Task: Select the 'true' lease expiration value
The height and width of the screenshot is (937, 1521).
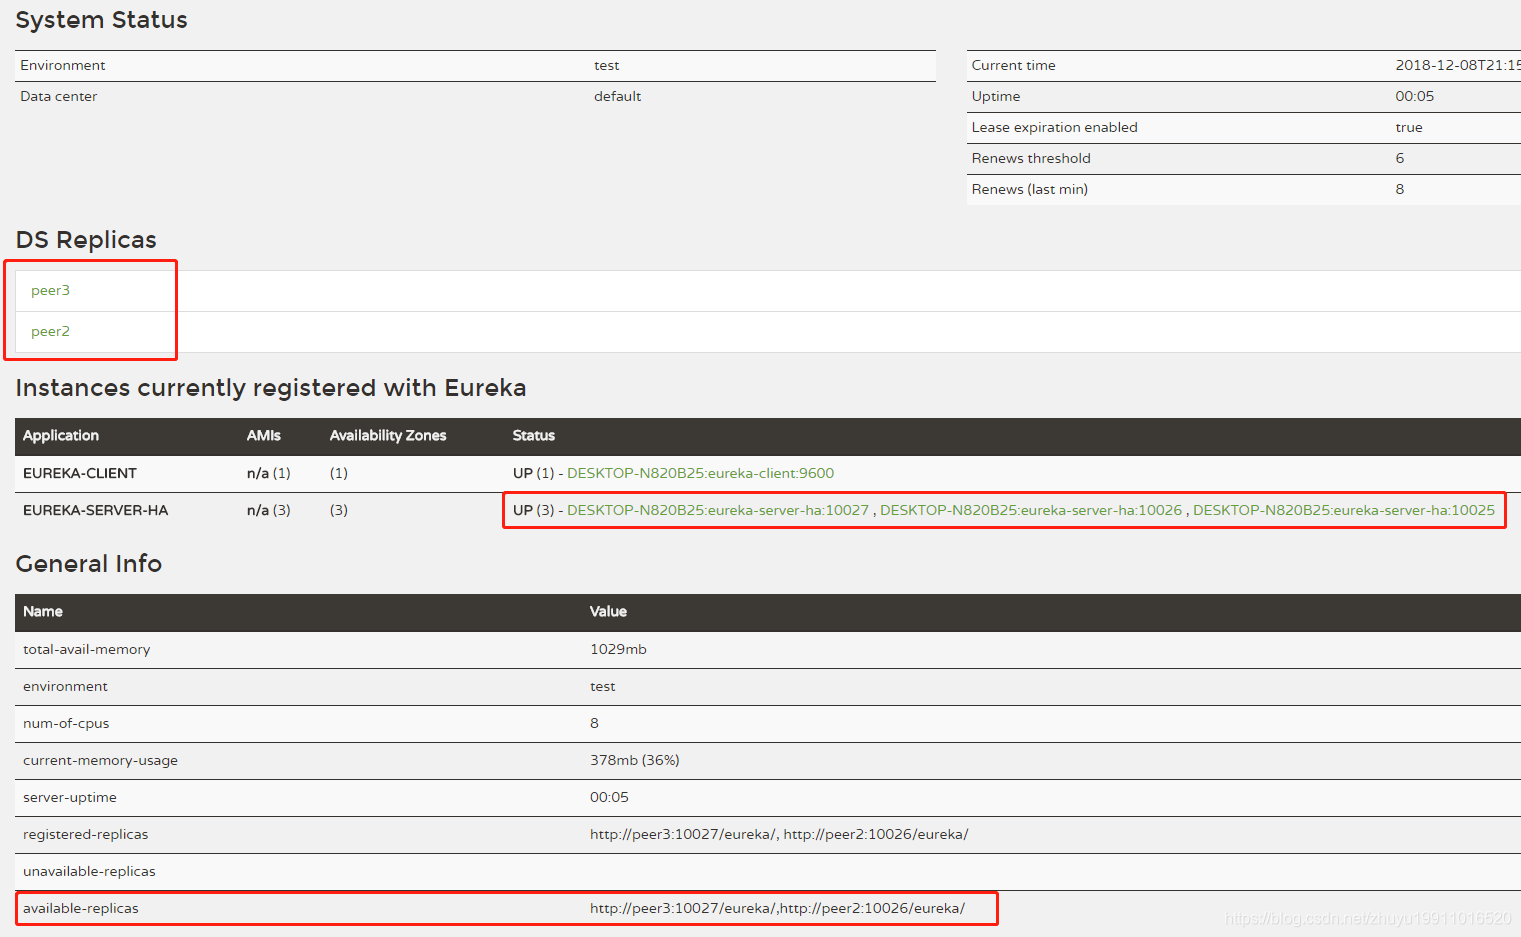Action: coord(1408,127)
